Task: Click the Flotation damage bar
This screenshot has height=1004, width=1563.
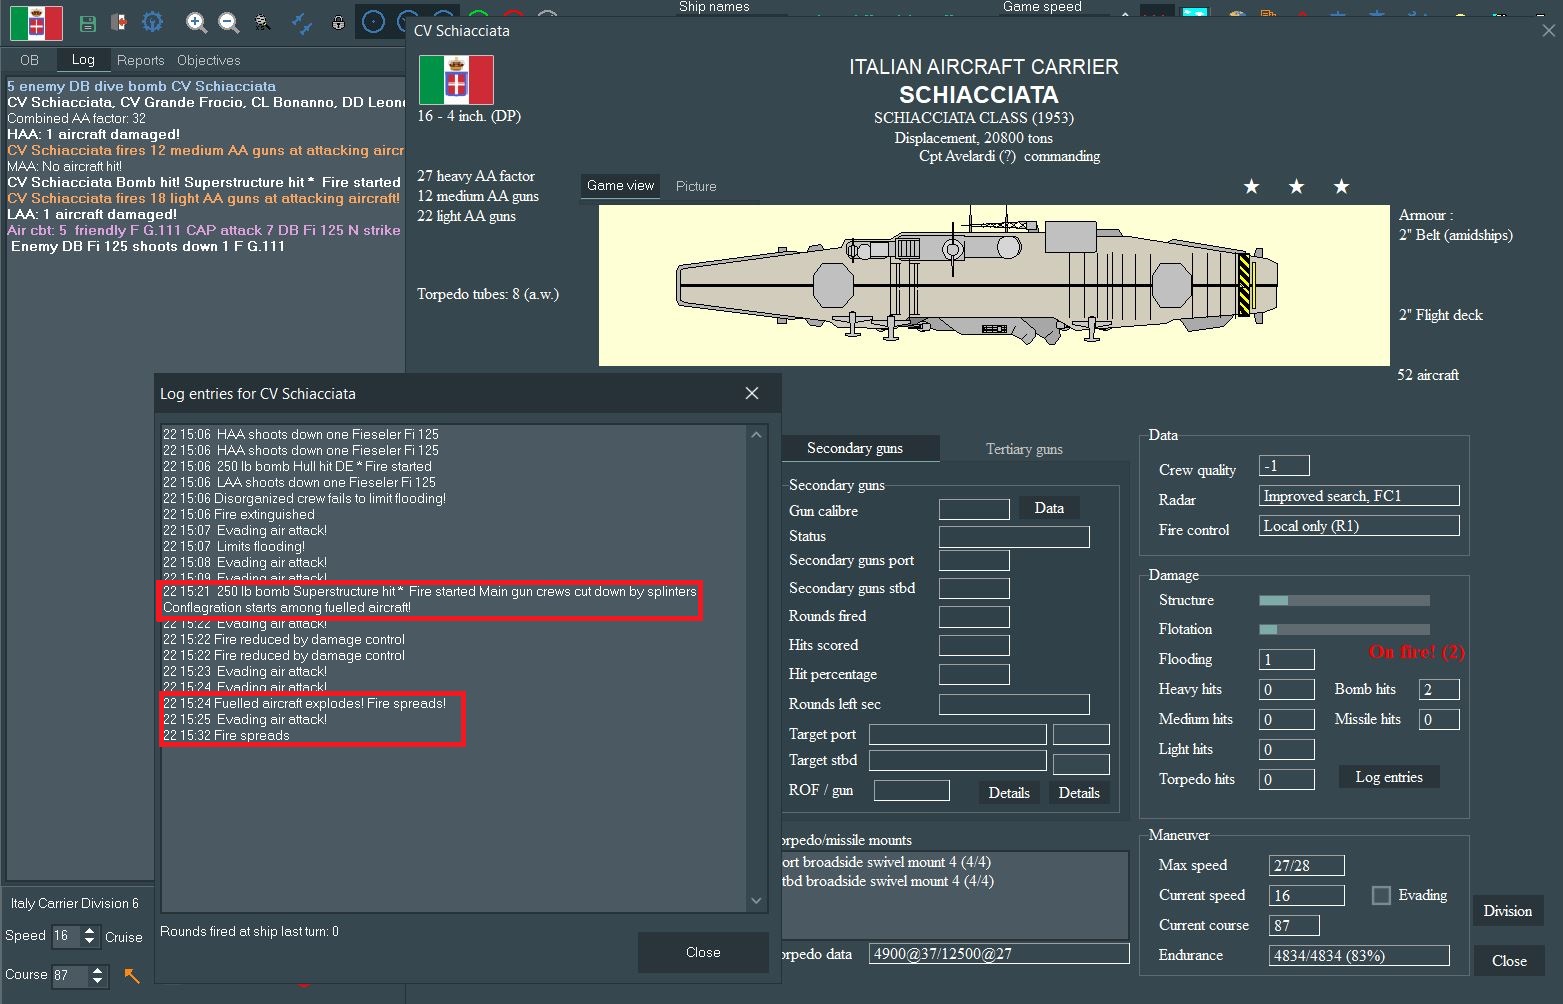Action: click(1344, 629)
